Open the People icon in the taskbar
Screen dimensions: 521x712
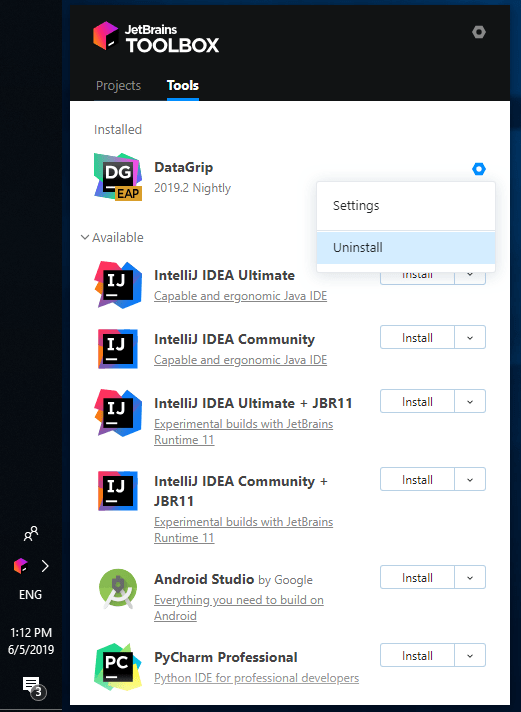click(31, 534)
